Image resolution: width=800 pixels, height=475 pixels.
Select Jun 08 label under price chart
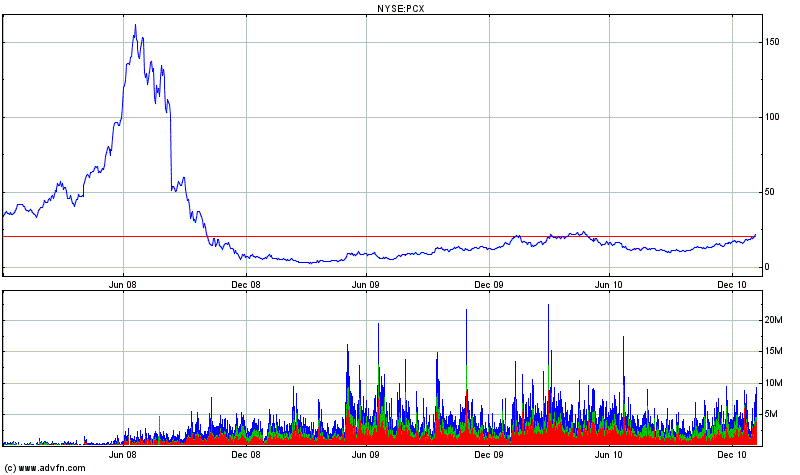coord(124,283)
